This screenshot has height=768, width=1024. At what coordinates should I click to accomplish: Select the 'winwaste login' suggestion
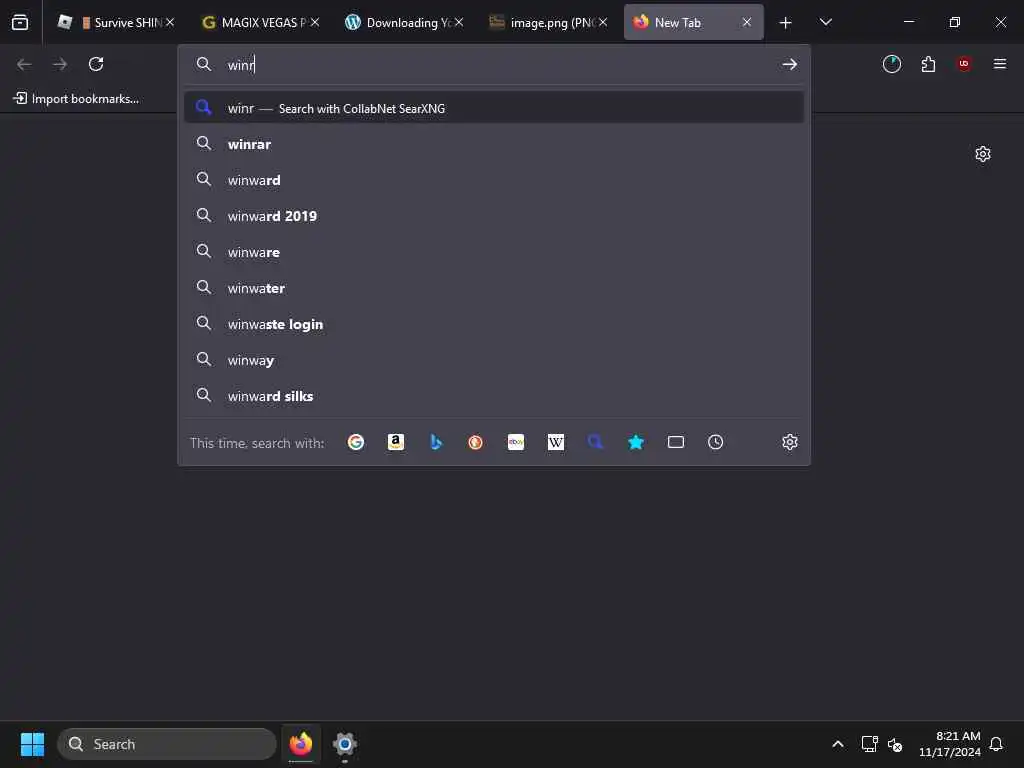coord(494,324)
